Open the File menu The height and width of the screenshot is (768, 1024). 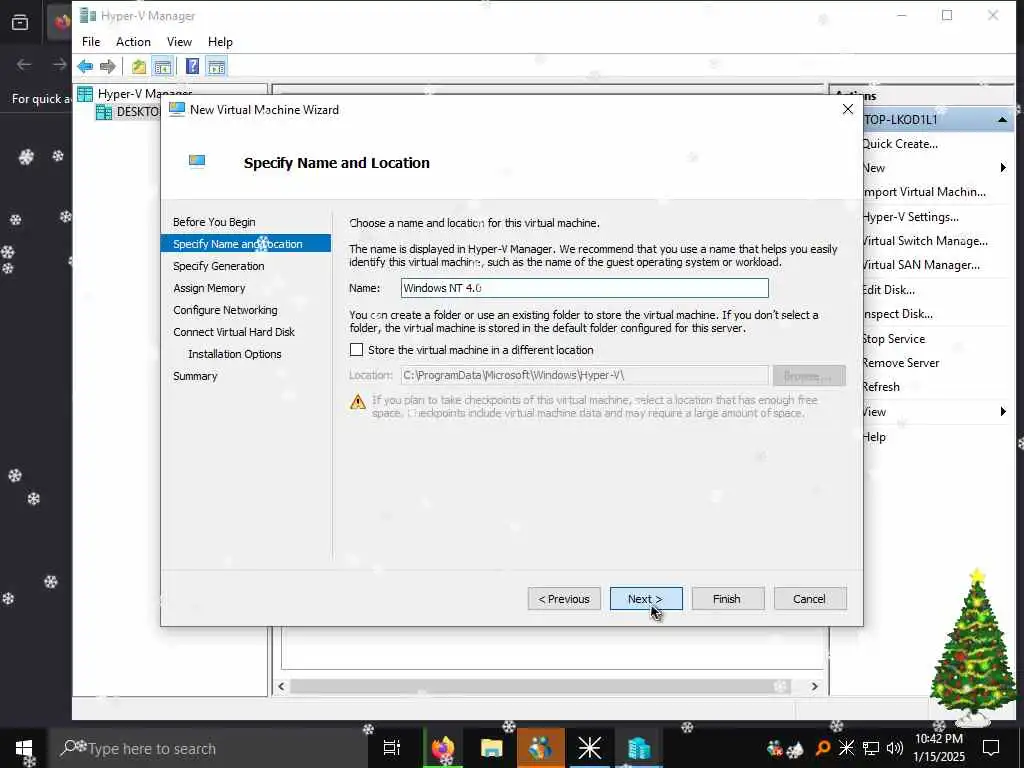pyautogui.click(x=91, y=42)
